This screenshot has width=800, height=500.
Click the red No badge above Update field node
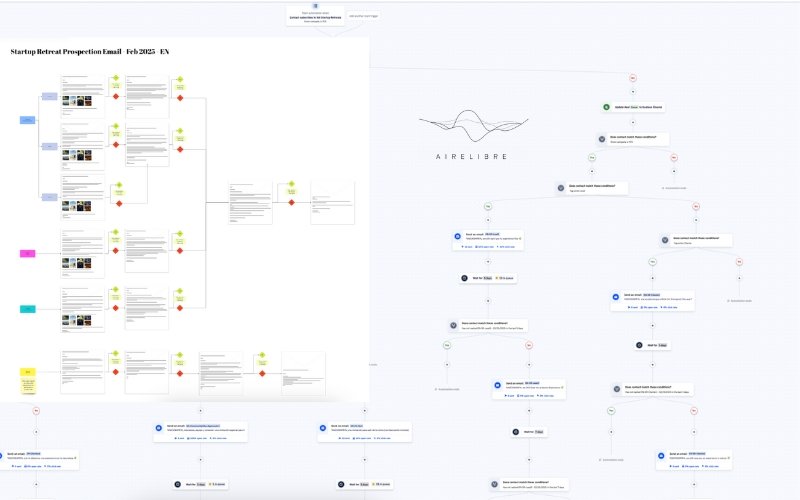(633, 77)
